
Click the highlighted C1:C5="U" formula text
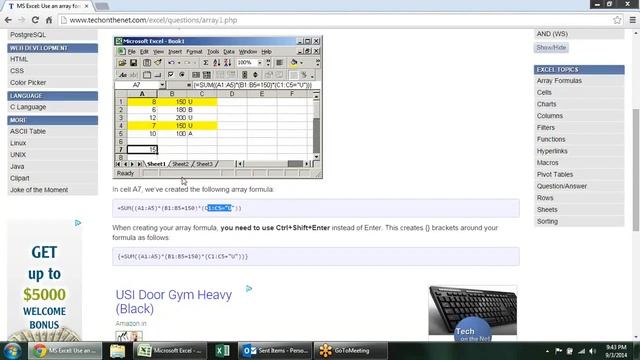(220, 208)
